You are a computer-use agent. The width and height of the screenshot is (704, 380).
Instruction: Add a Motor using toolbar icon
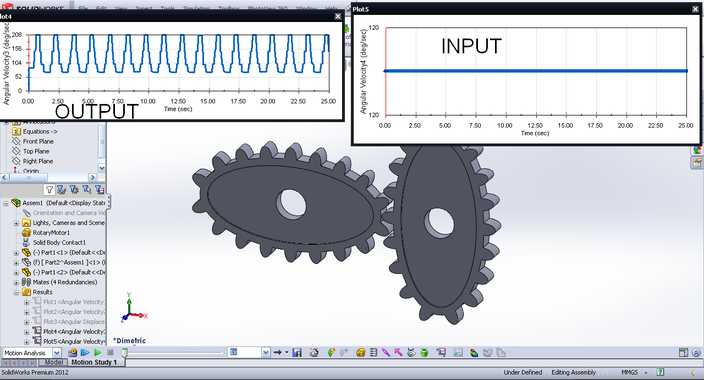(x=361, y=353)
